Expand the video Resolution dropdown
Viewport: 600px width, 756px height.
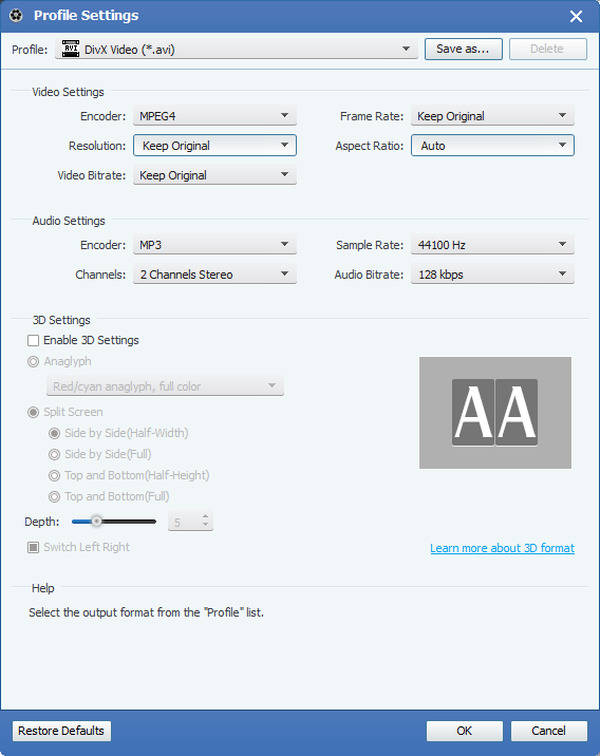point(284,146)
